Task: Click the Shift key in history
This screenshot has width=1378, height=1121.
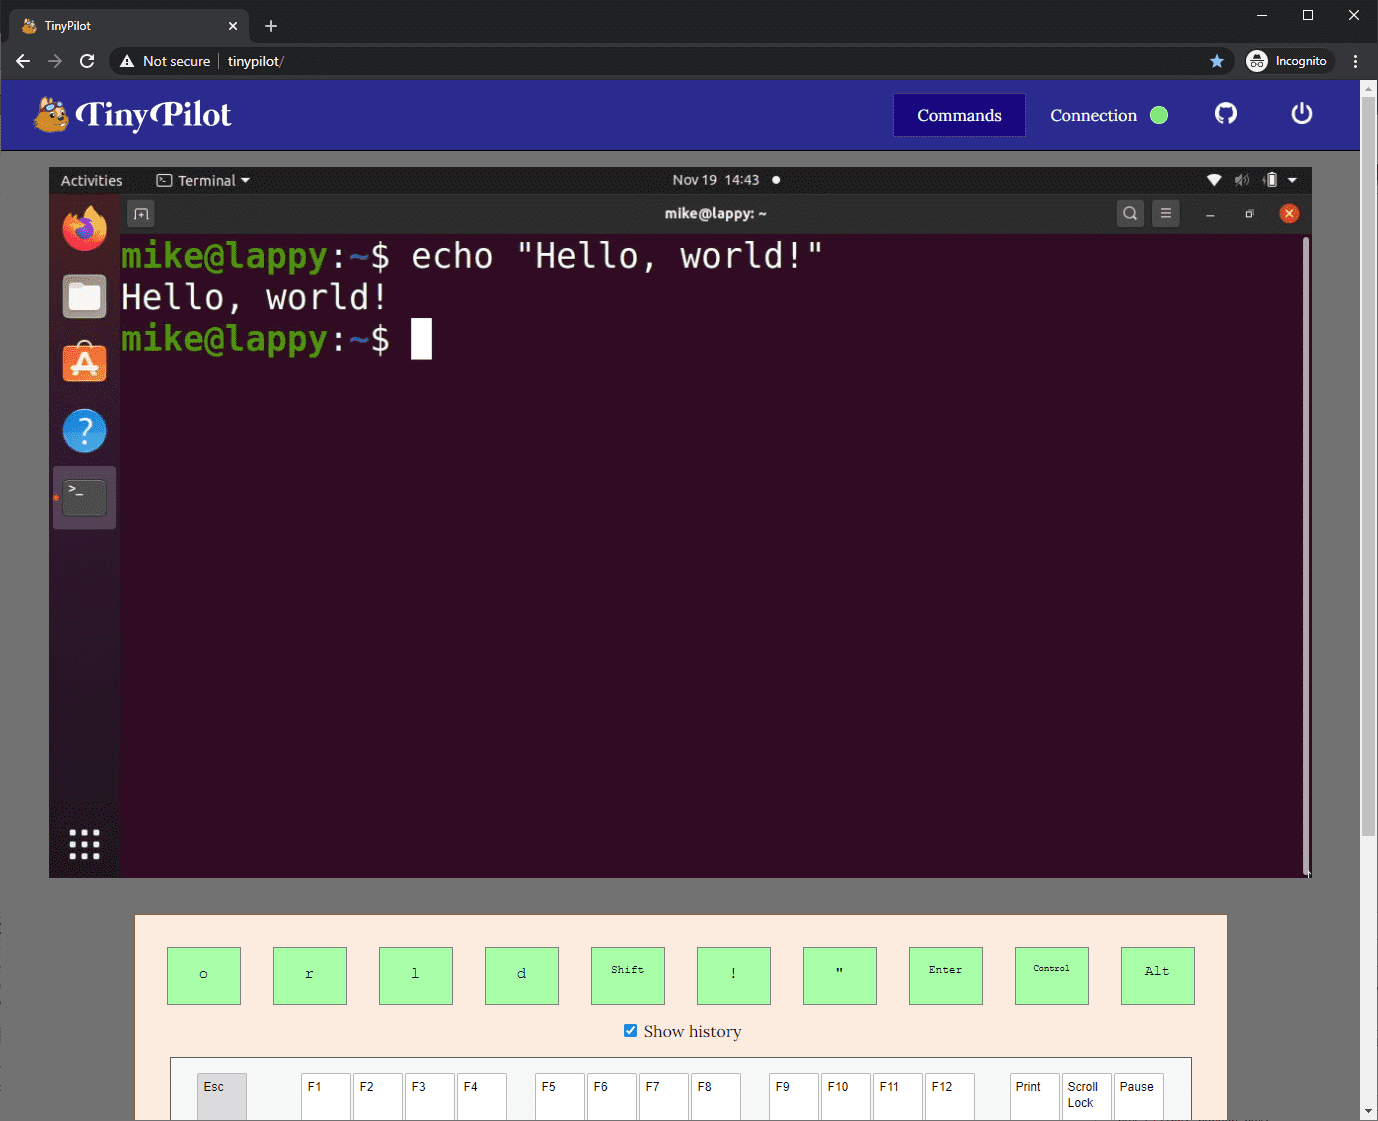Action: pos(628,976)
